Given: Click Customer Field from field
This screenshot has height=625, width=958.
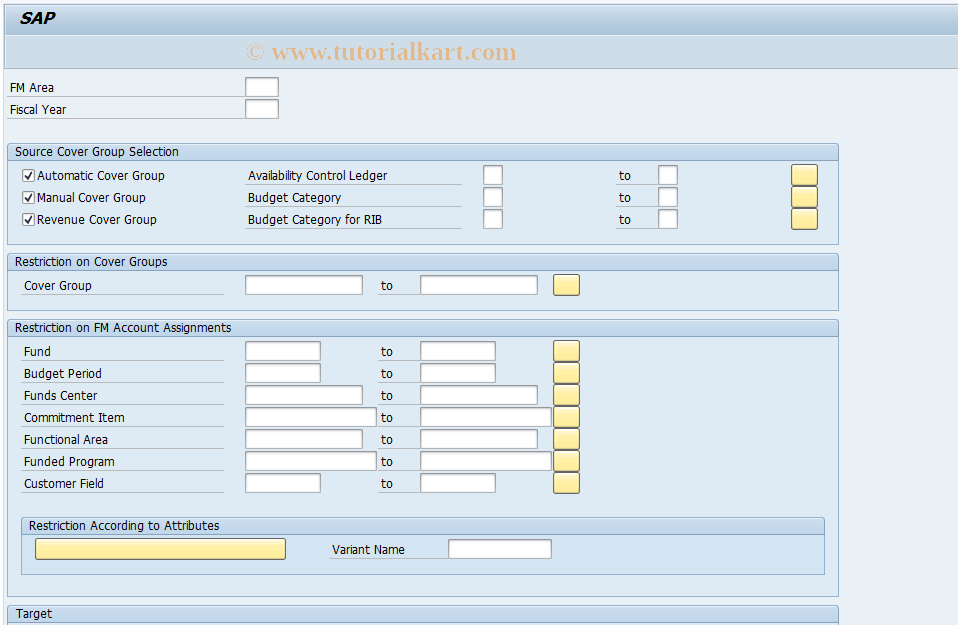Looking at the screenshot, I should 283,483.
